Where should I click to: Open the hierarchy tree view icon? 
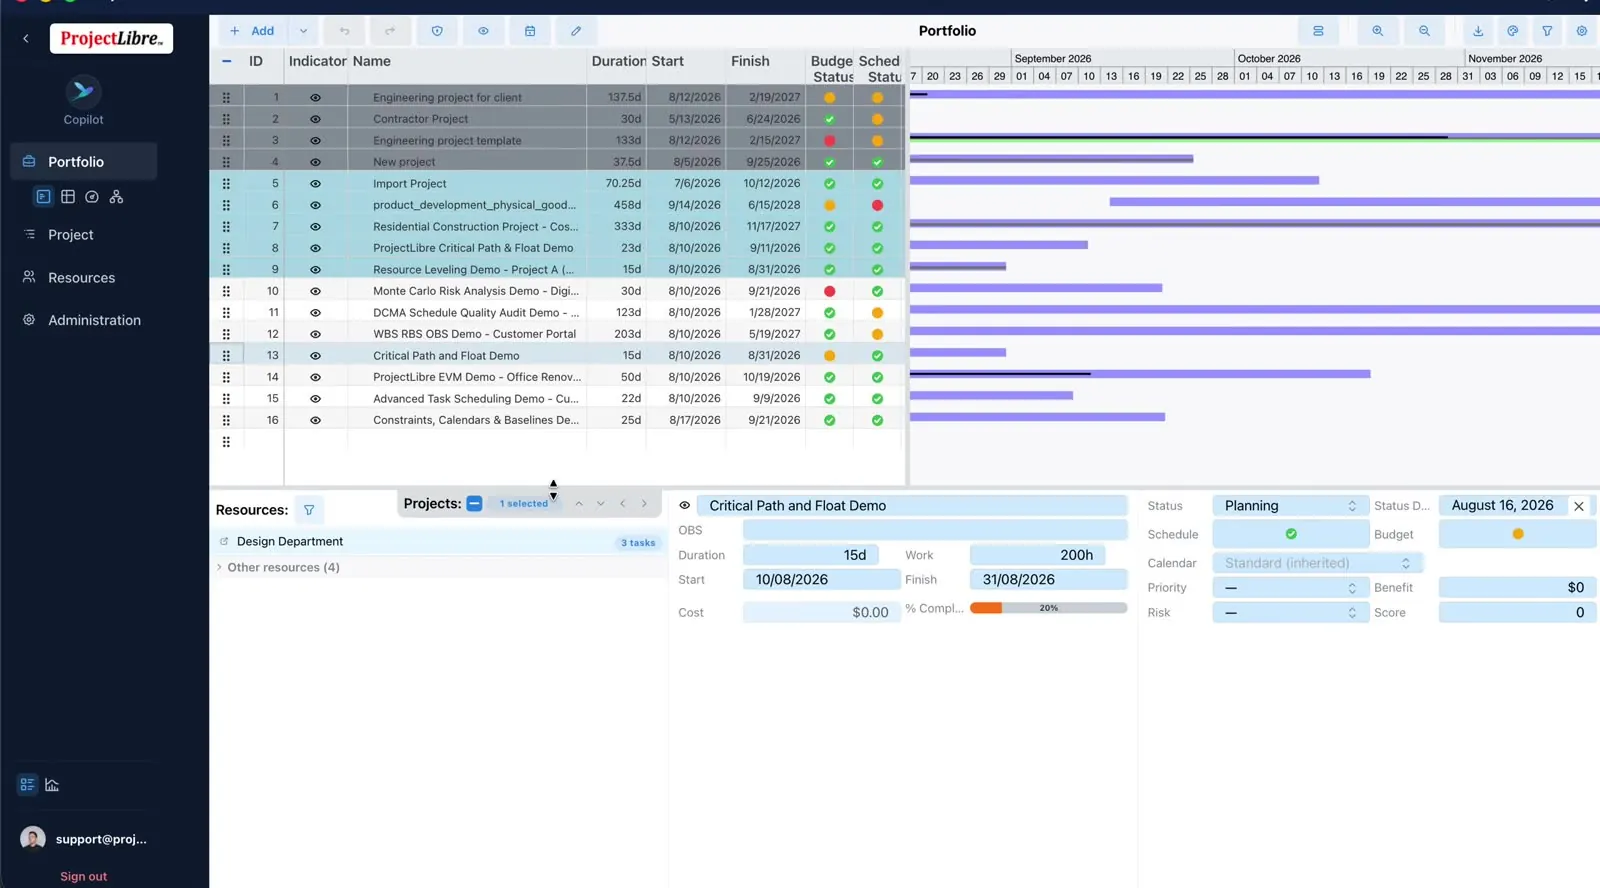click(x=116, y=197)
